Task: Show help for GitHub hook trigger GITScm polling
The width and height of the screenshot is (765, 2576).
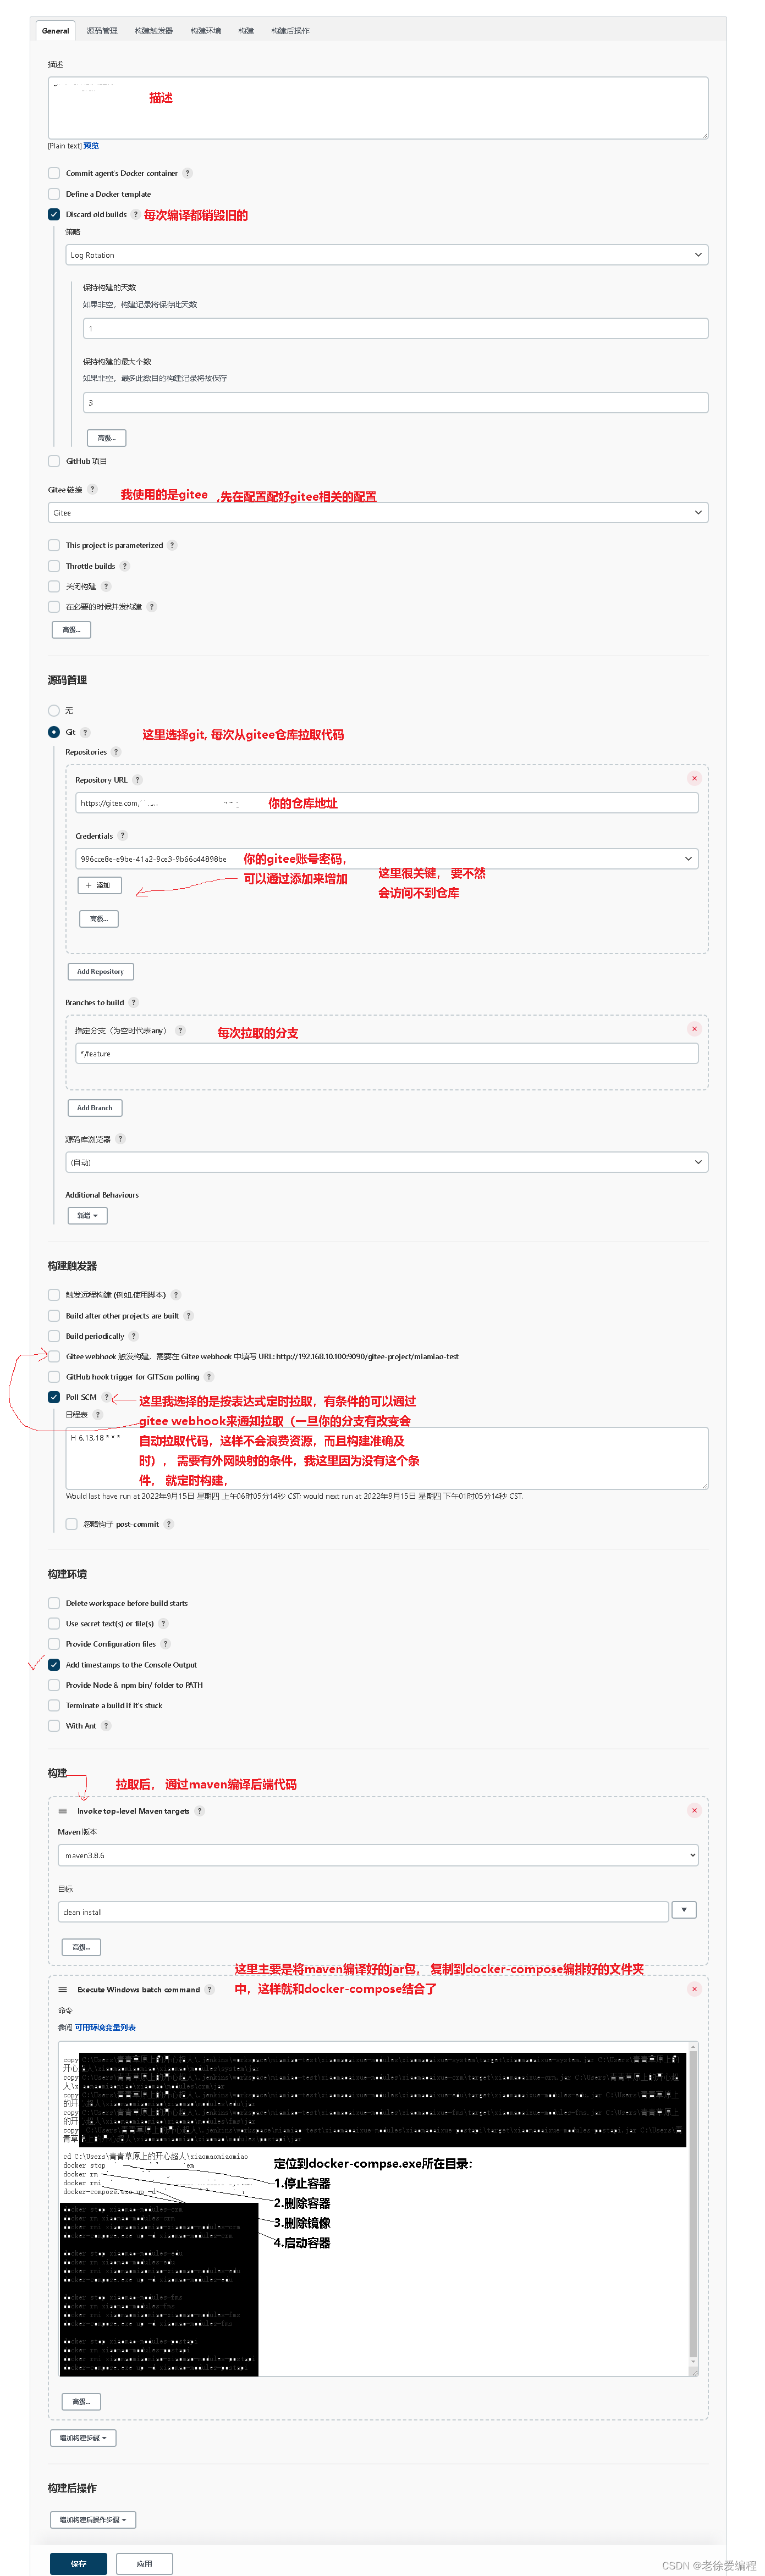Action: [x=208, y=1376]
